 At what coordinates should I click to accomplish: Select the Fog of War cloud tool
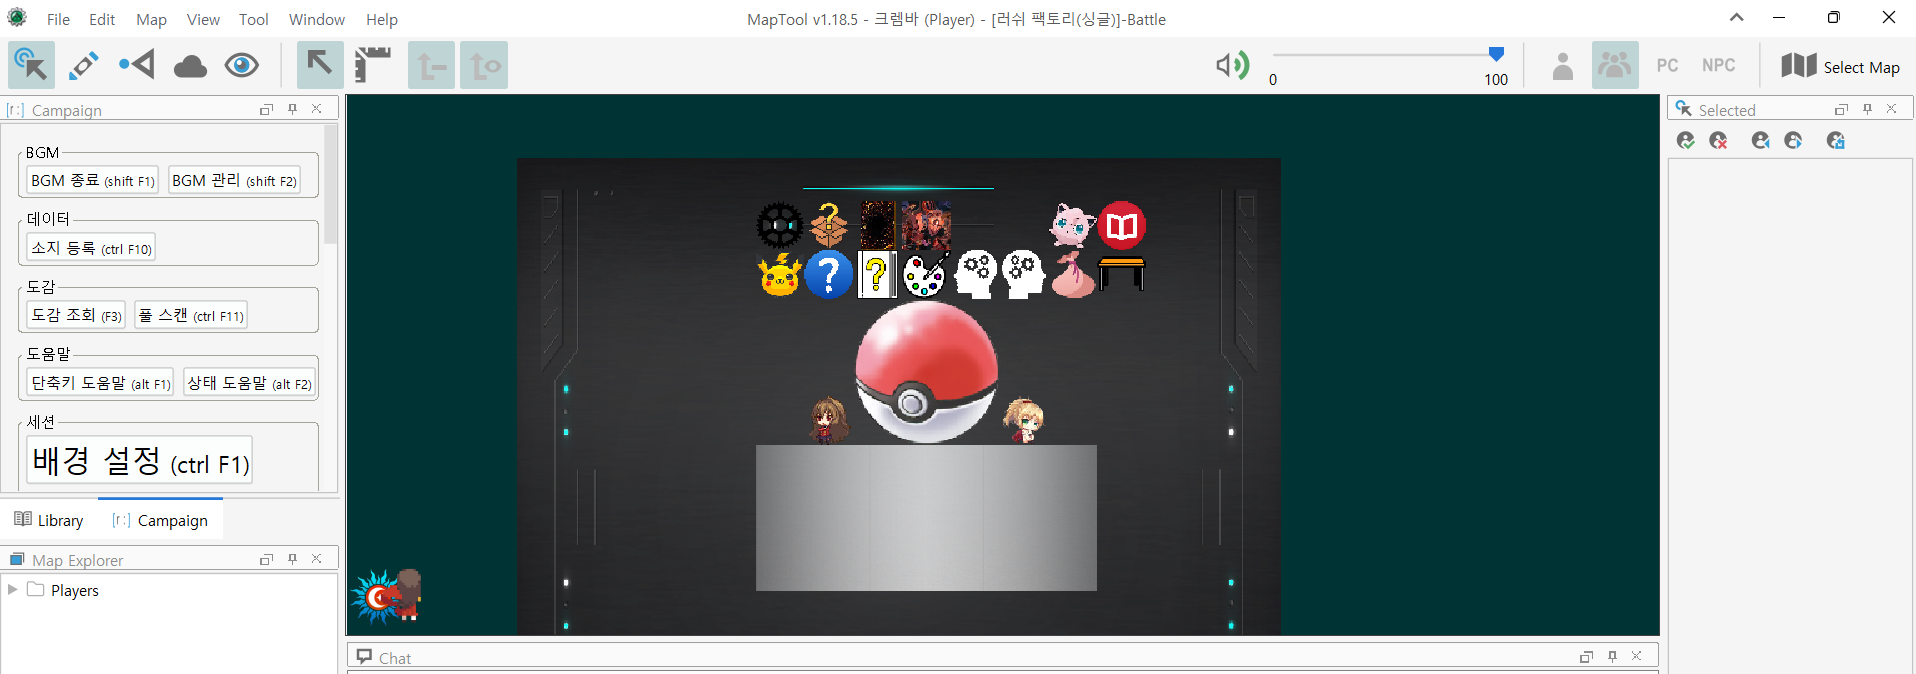pyautogui.click(x=190, y=66)
